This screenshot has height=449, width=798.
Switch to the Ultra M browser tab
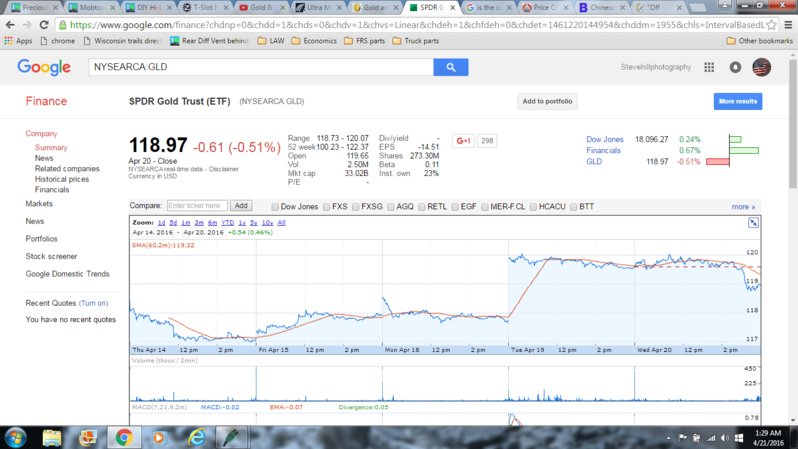(318, 8)
